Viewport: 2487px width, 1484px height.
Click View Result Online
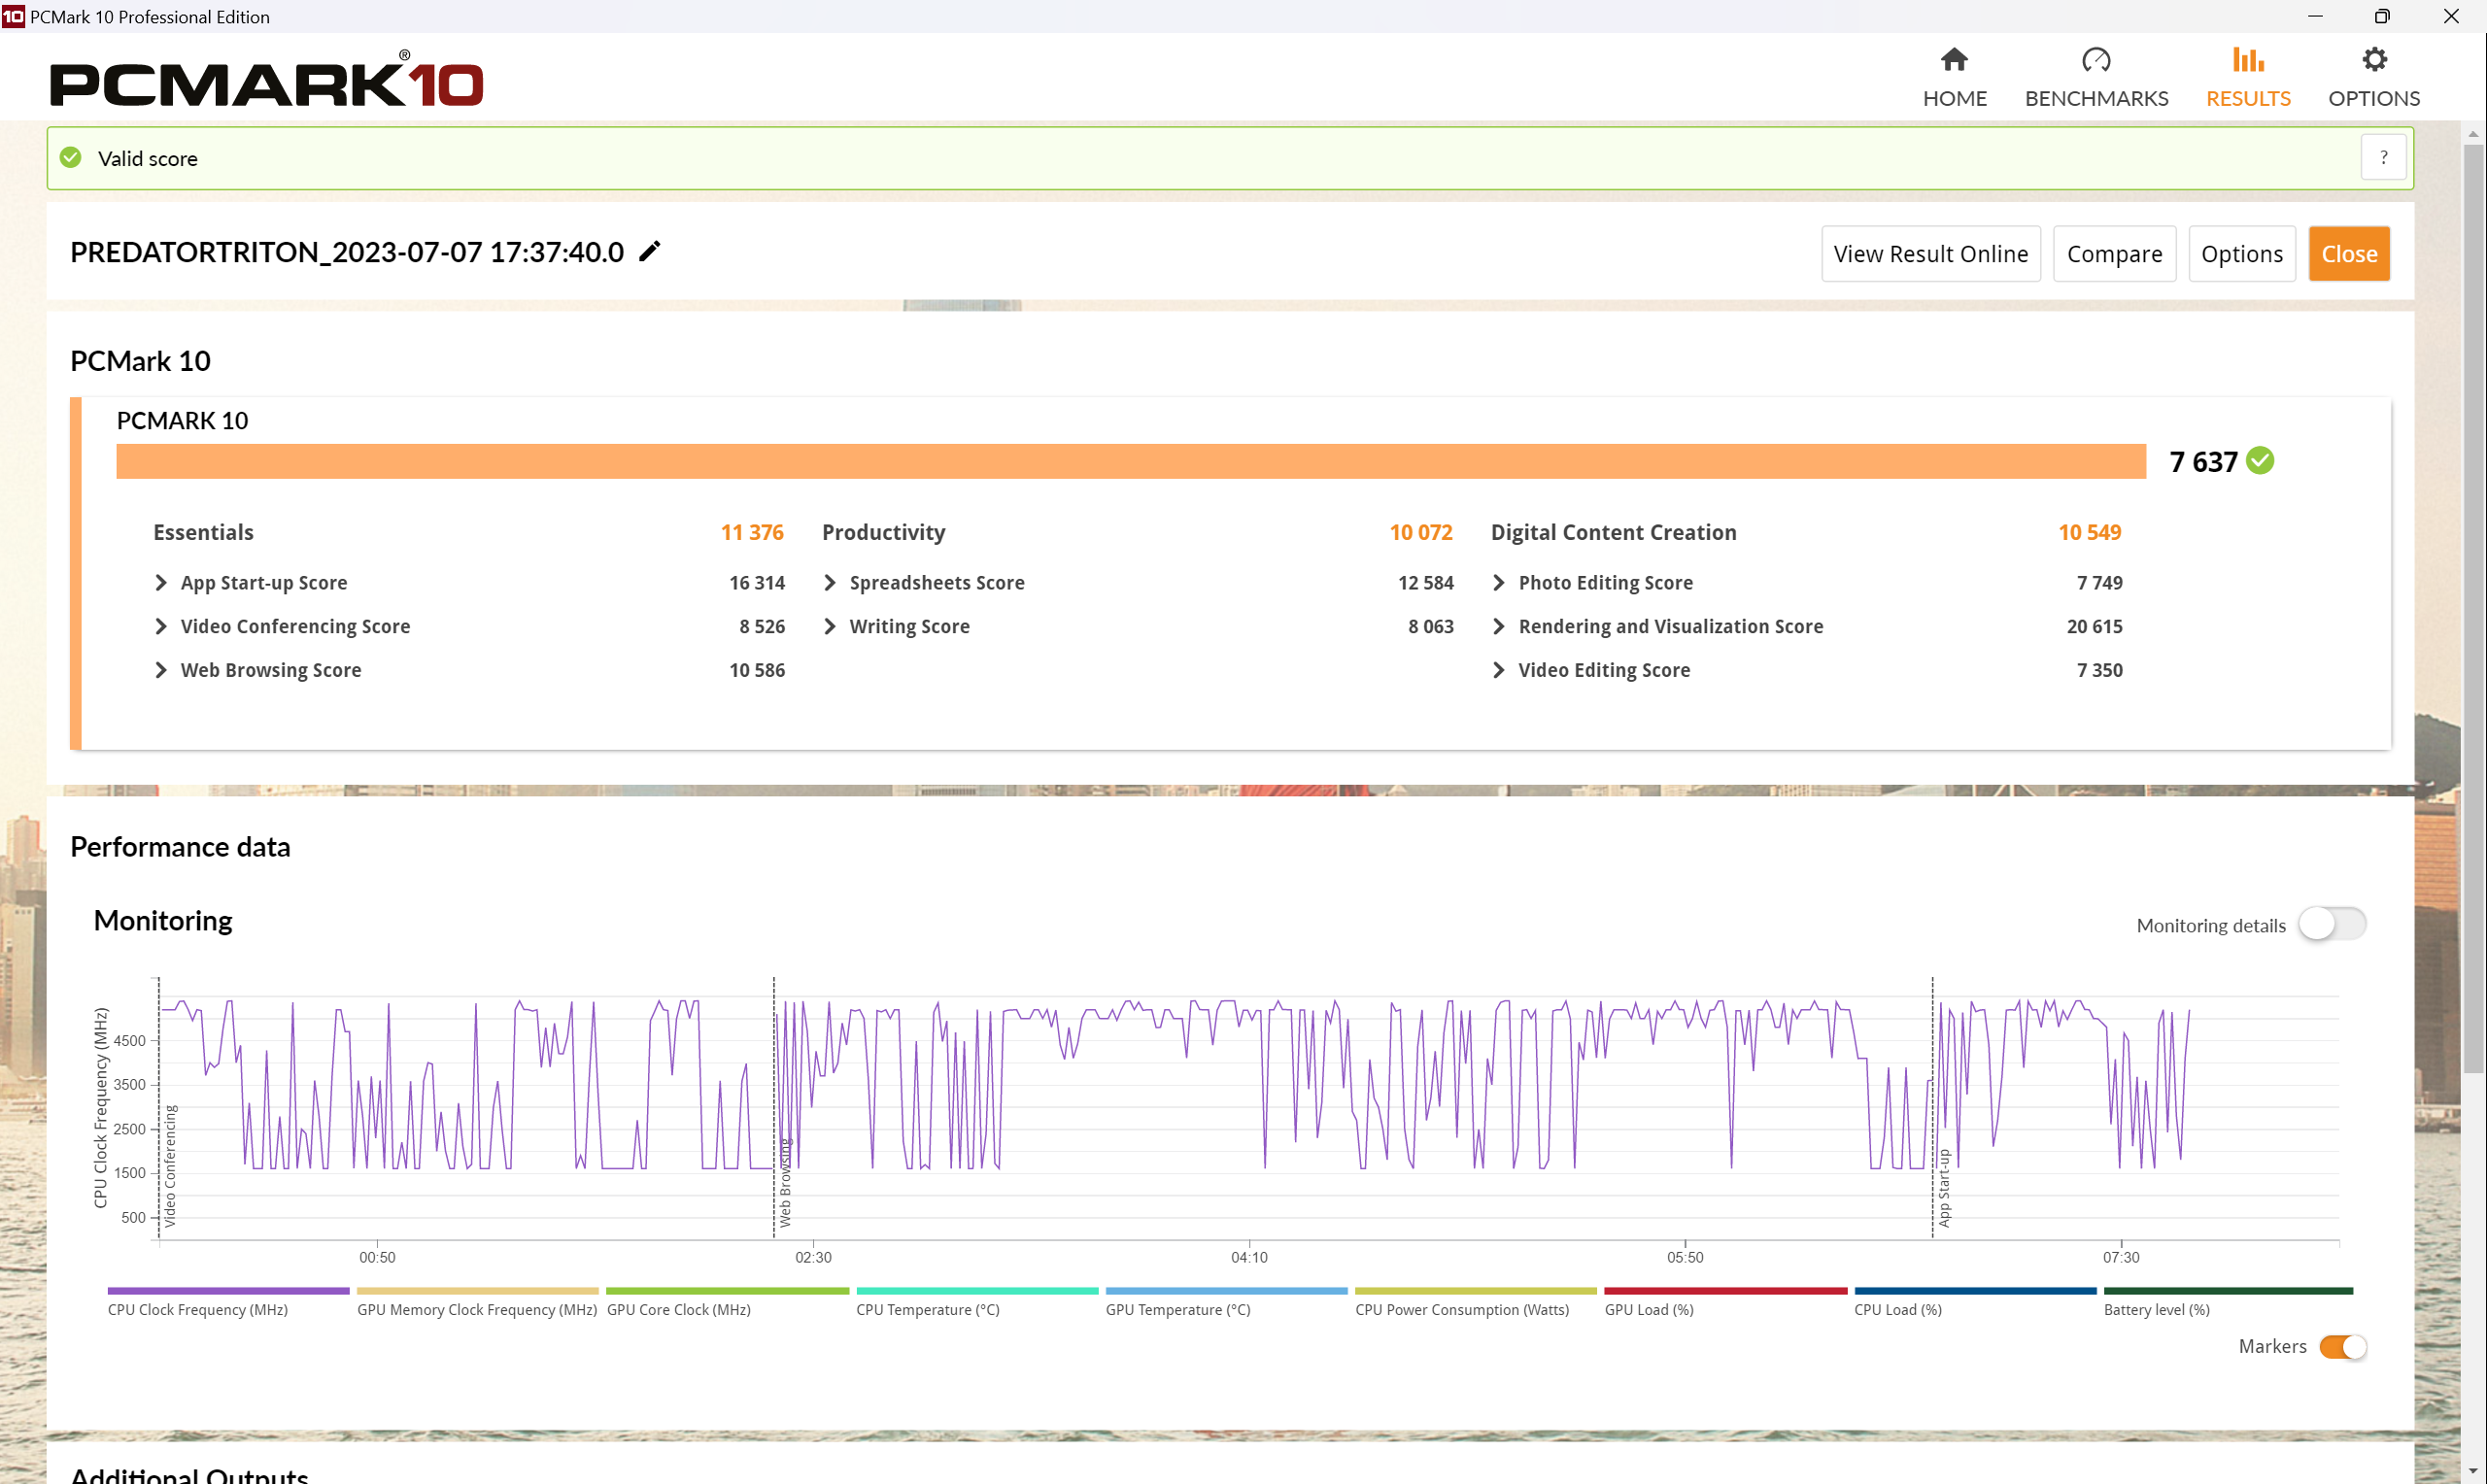1931,254
